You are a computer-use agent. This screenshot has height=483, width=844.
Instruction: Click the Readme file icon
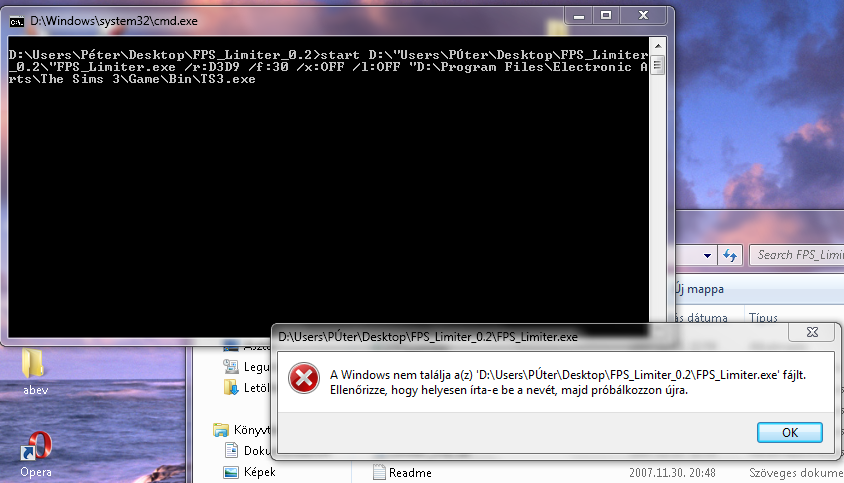coord(379,472)
